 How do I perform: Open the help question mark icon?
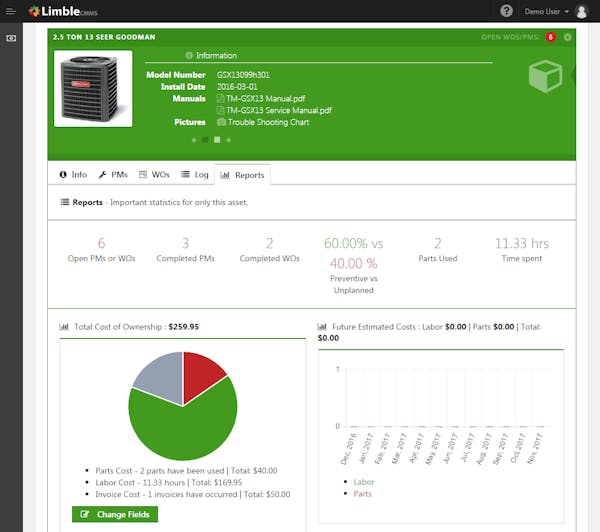pyautogui.click(x=506, y=11)
